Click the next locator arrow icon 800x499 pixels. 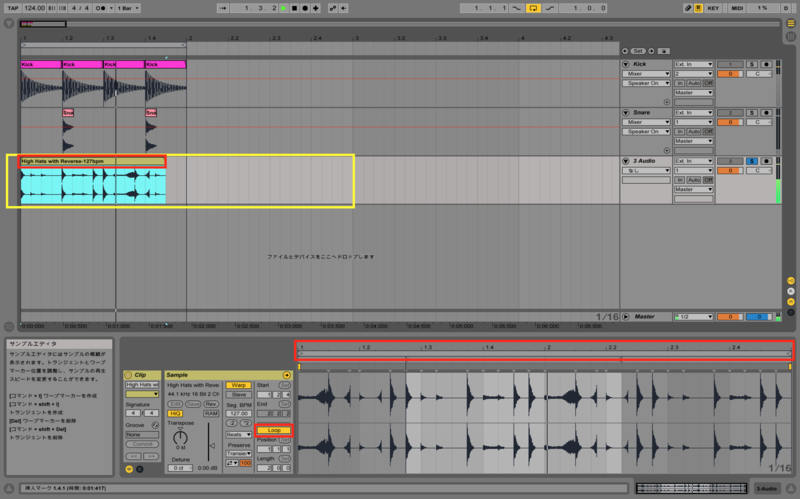pos(652,51)
